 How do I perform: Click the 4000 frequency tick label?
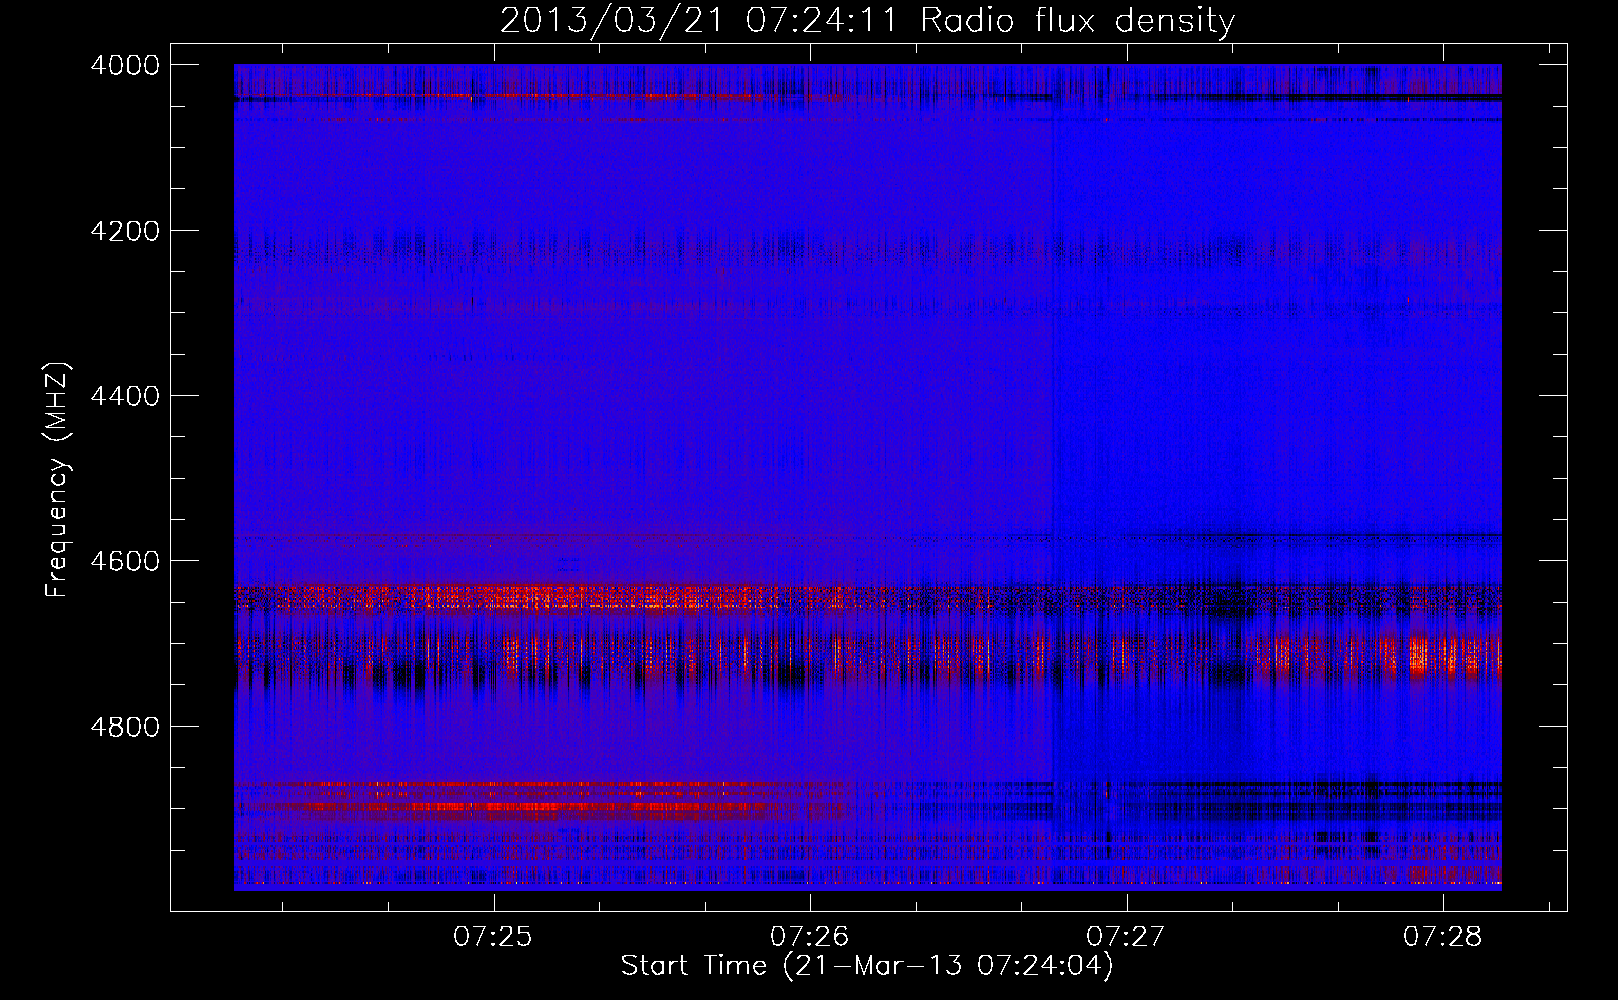(125, 65)
